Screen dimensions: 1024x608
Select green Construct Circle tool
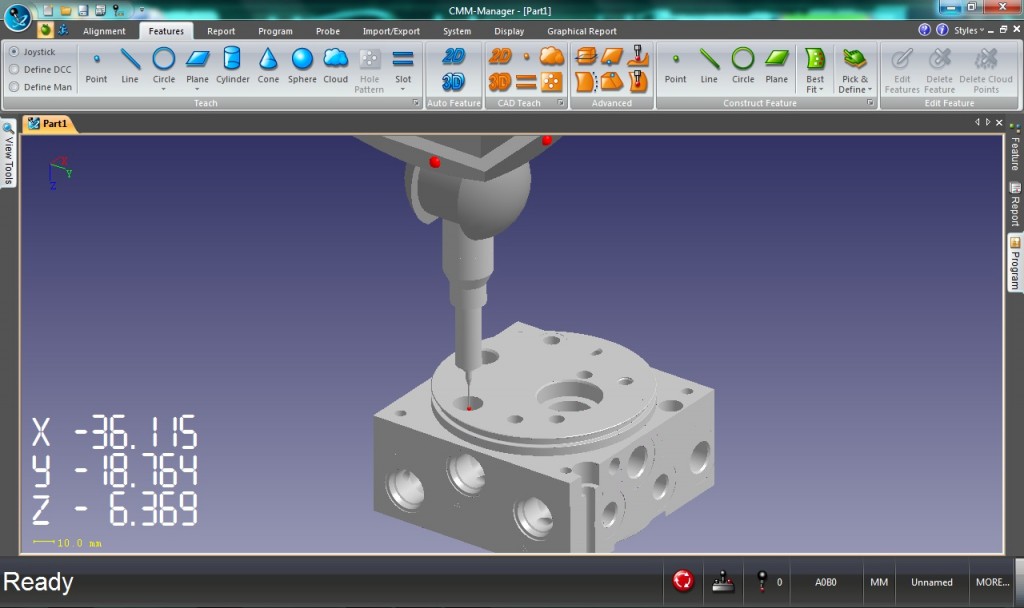[x=743, y=66]
